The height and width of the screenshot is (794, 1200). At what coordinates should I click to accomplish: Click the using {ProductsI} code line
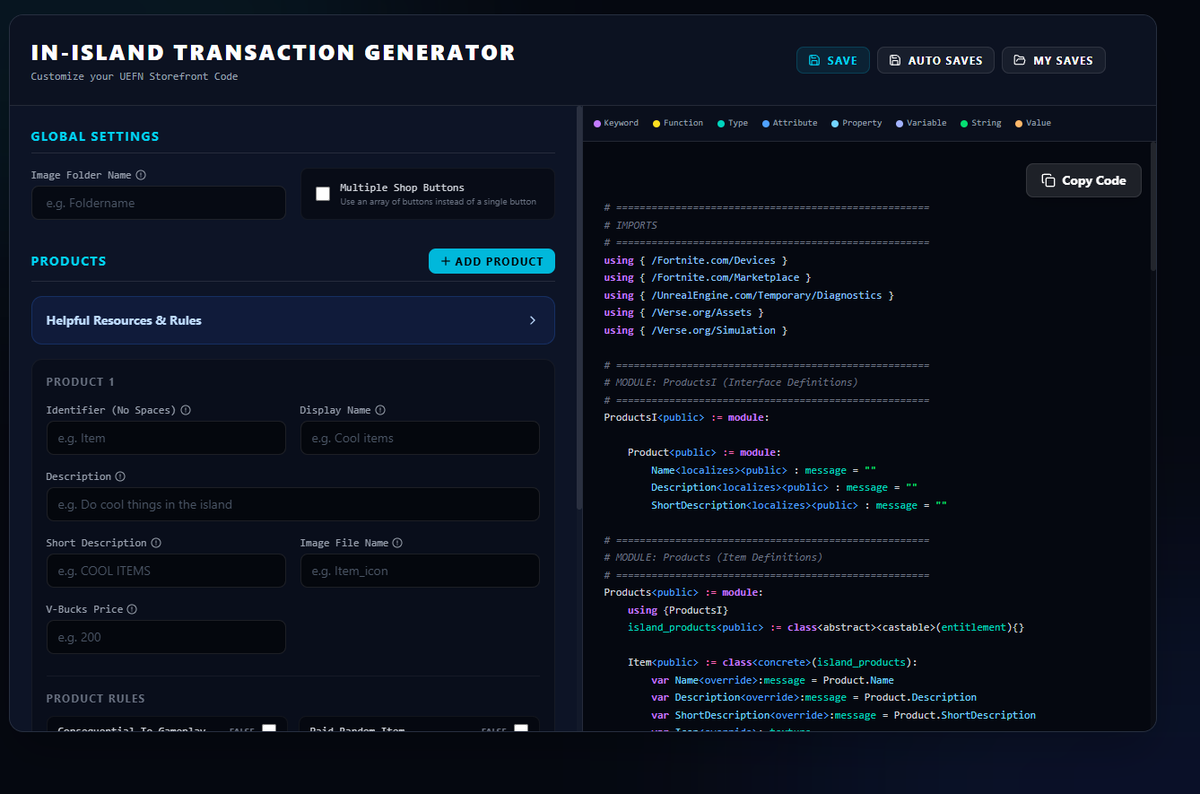pos(678,610)
